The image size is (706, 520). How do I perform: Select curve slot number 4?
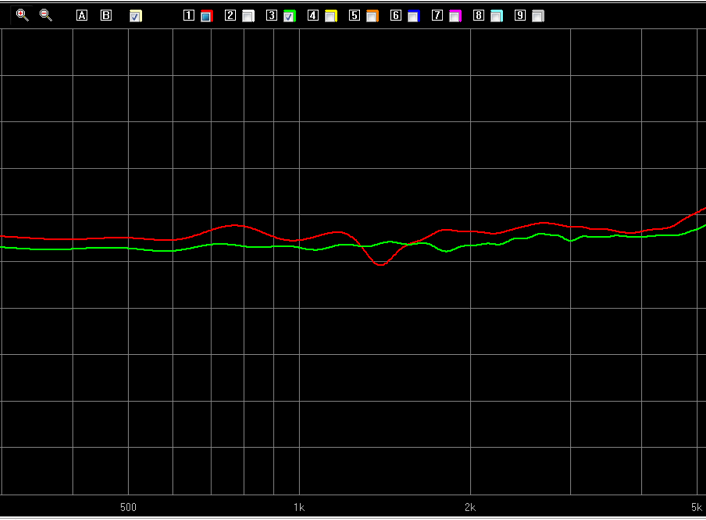point(313,16)
